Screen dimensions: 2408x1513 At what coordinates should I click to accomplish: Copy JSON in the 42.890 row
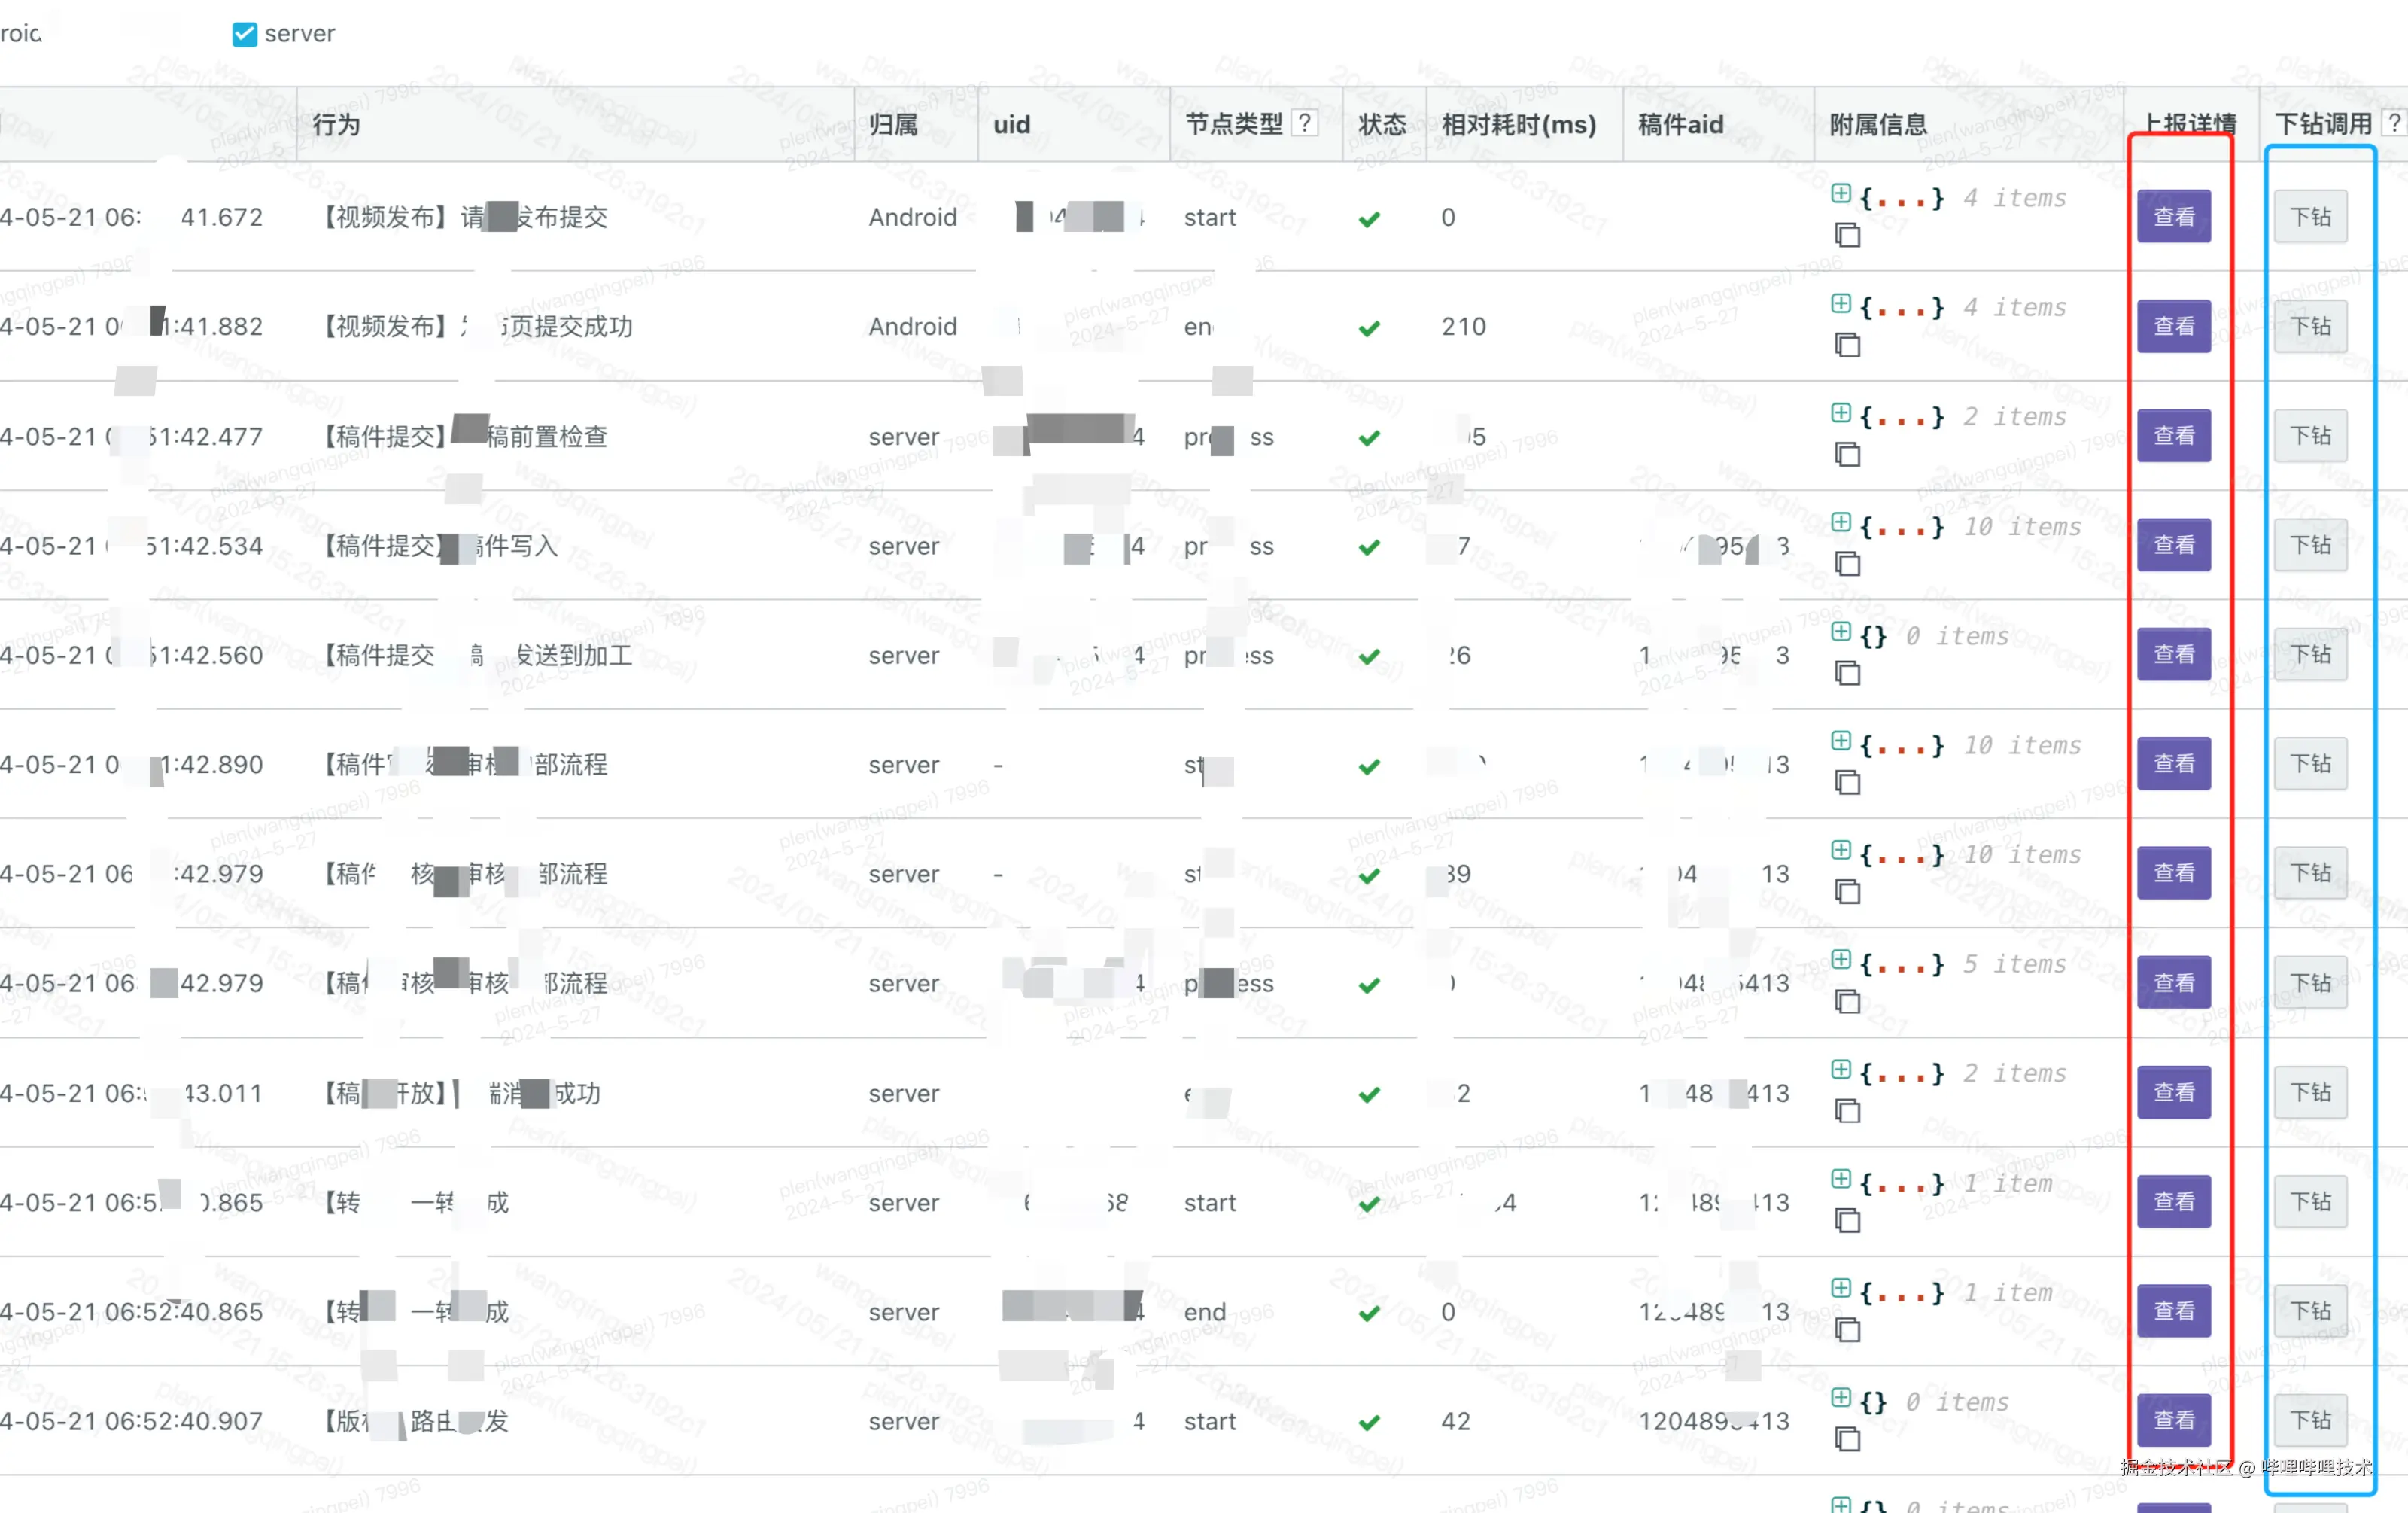pos(1847,783)
